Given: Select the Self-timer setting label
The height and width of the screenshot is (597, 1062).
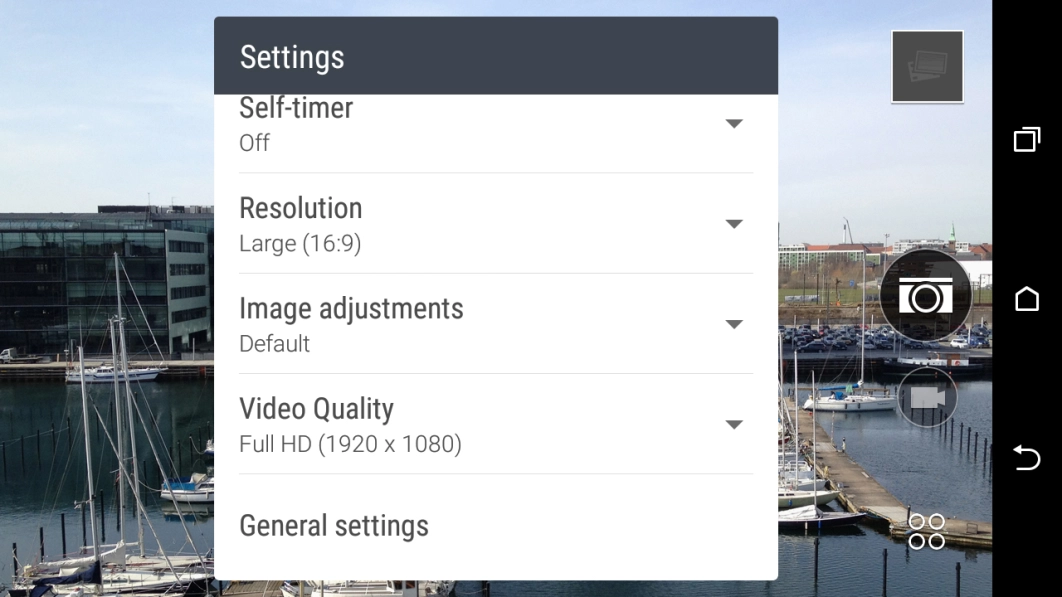Looking at the screenshot, I should tap(296, 108).
